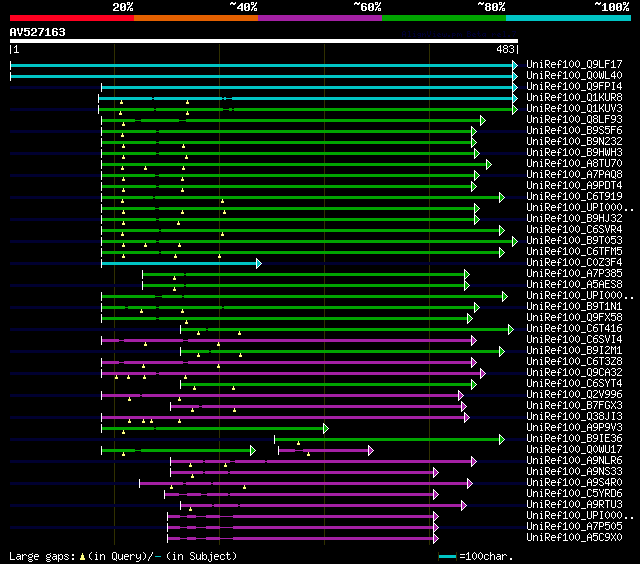Viewport: 640px width, 564px height.
Task: Select the UniRef100_Q9FX58 label
Action: coord(574,318)
